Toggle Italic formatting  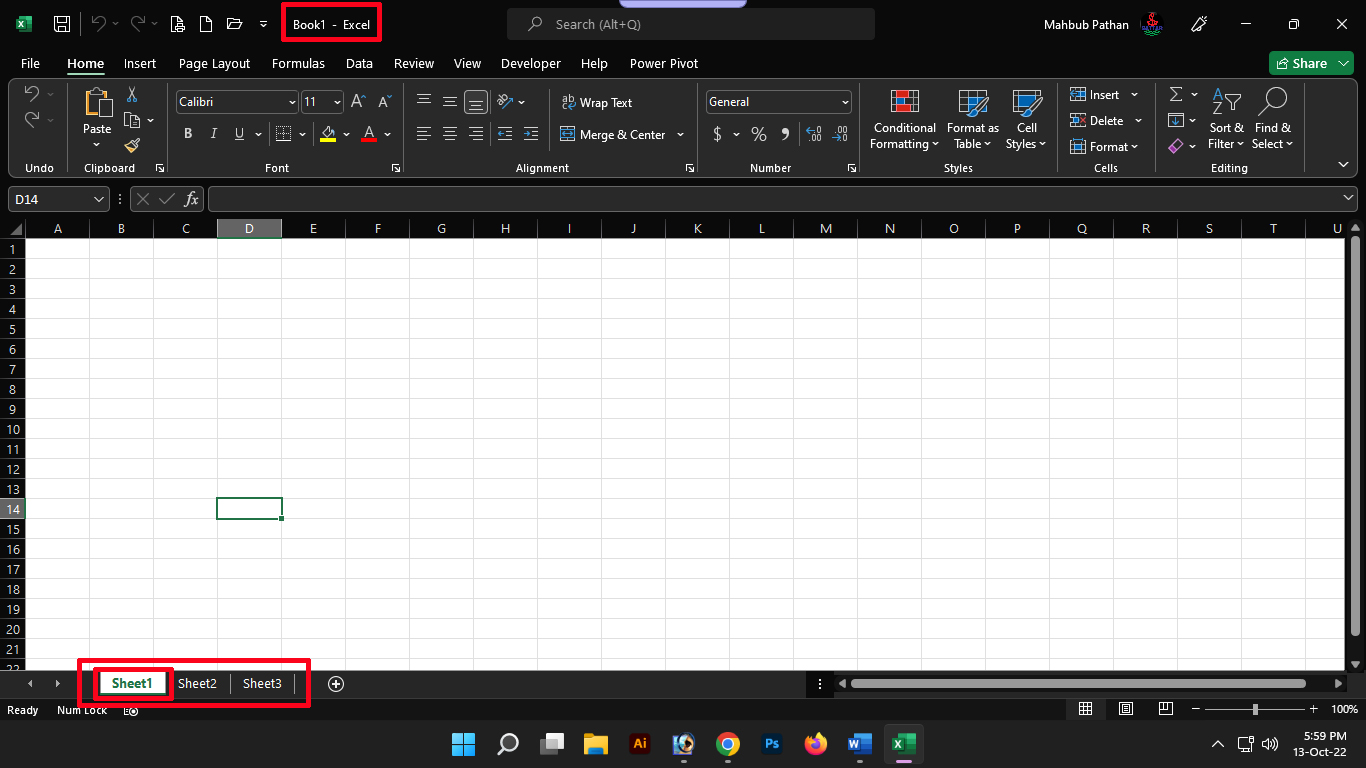(x=213, y=134)
